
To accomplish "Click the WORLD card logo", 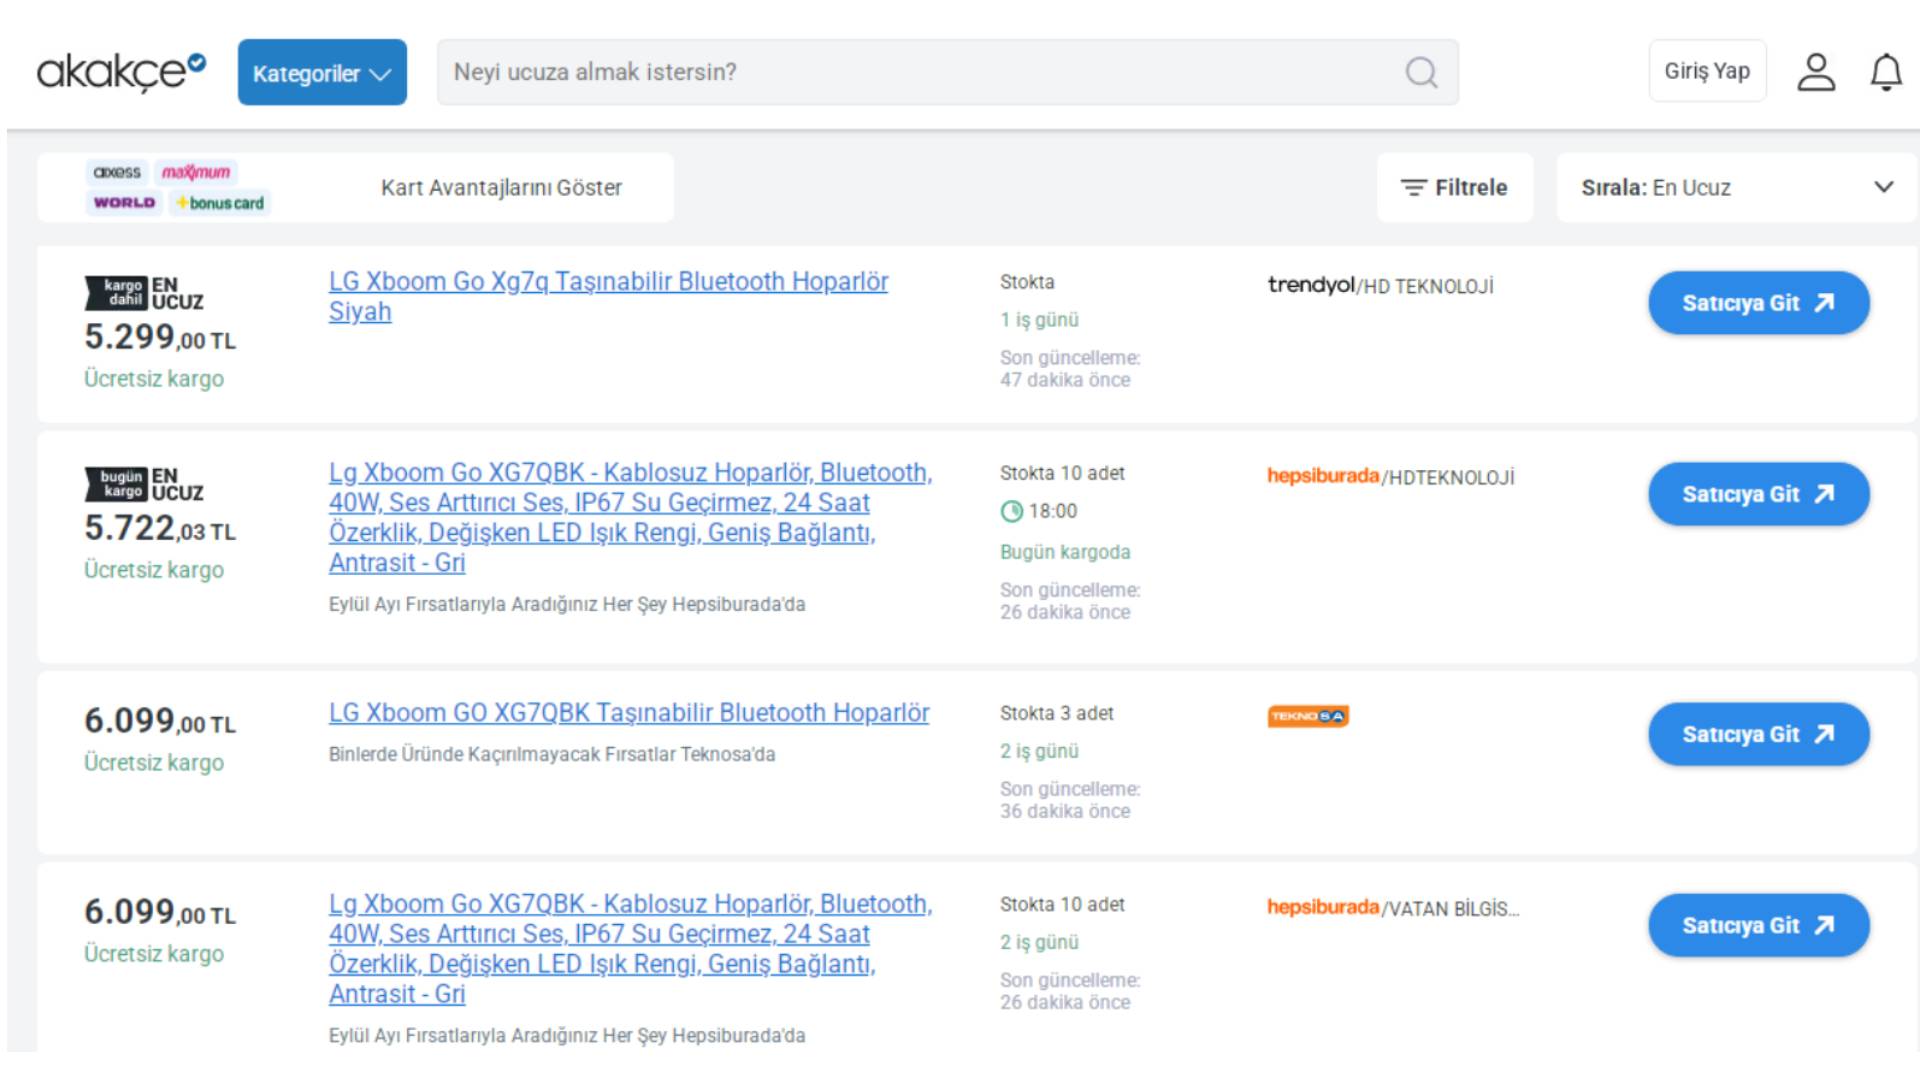I will (x=124, y=203).
